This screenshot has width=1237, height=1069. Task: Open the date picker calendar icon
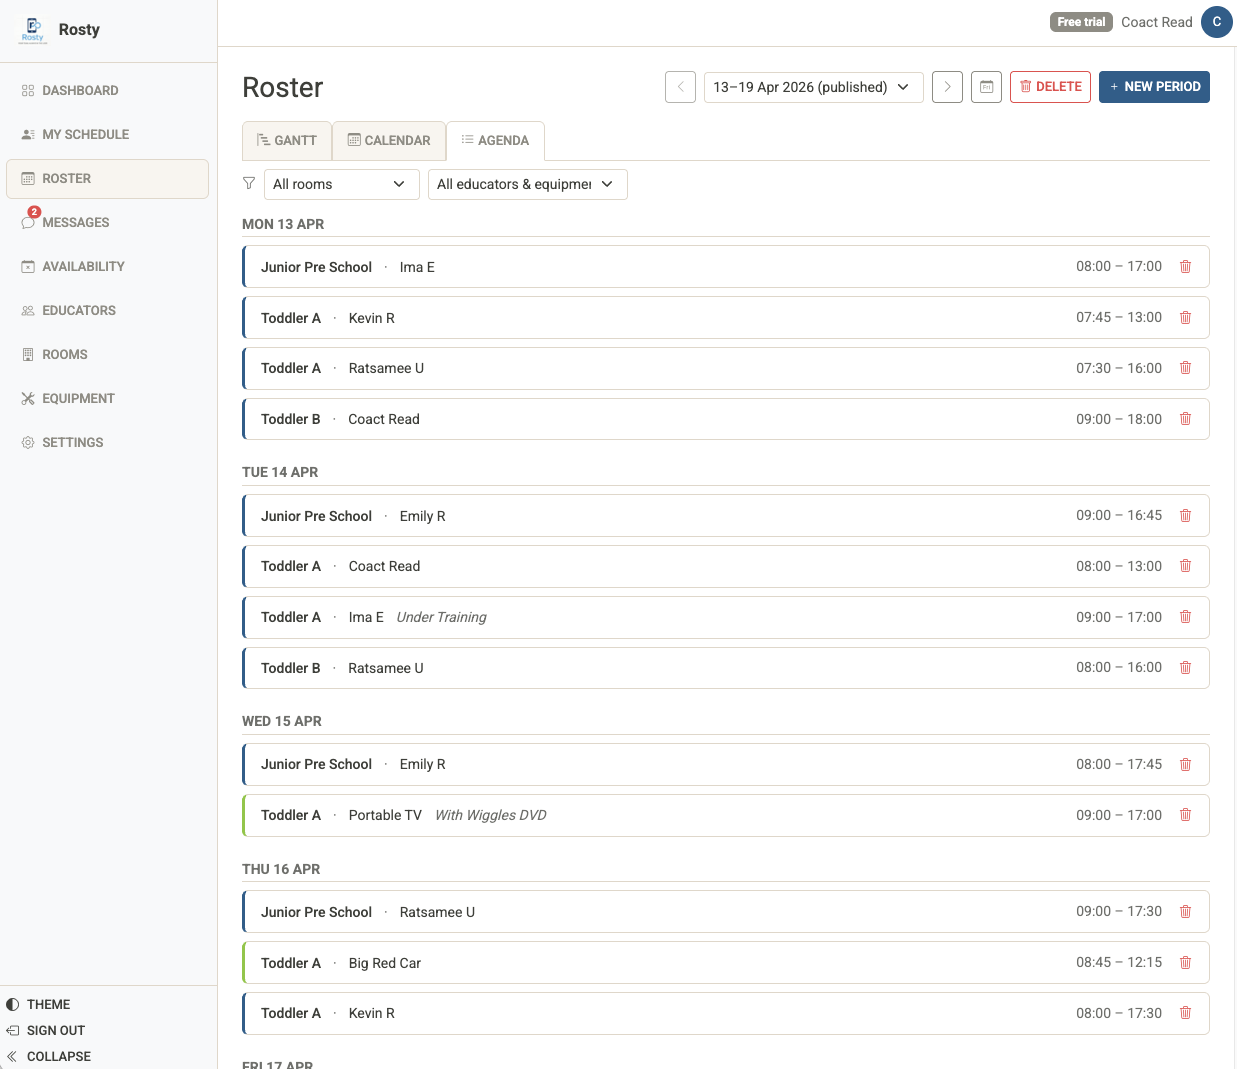click(986, 87)
